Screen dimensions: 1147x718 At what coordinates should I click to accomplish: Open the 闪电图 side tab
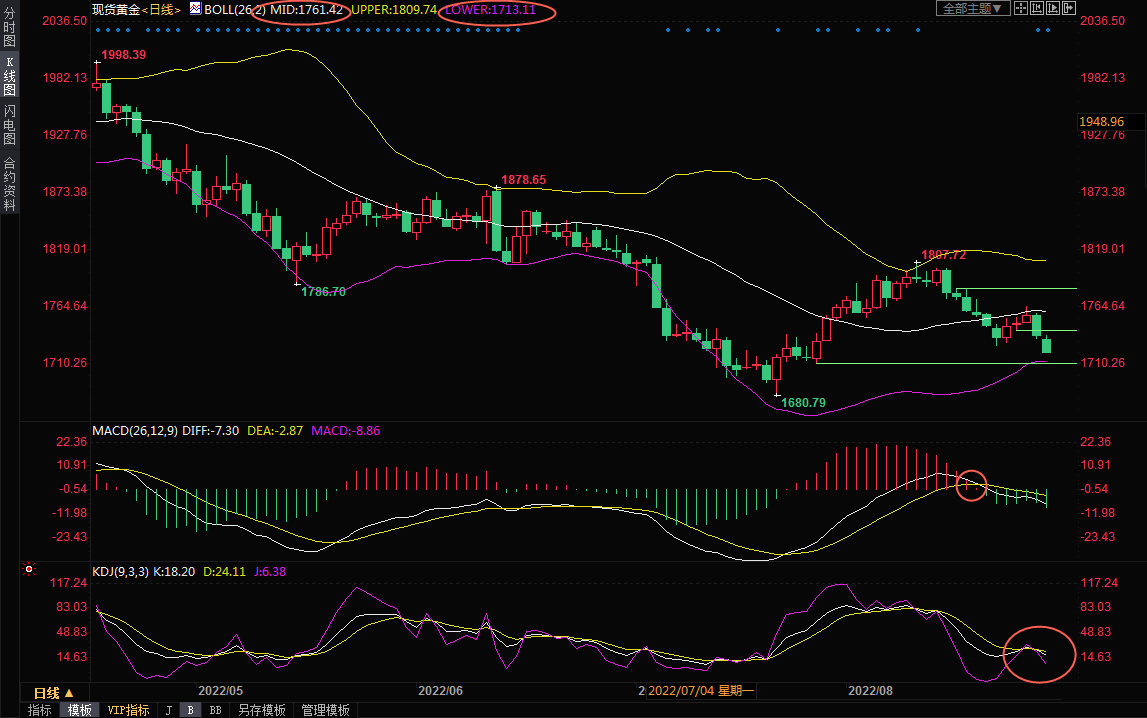coord(9,124)
